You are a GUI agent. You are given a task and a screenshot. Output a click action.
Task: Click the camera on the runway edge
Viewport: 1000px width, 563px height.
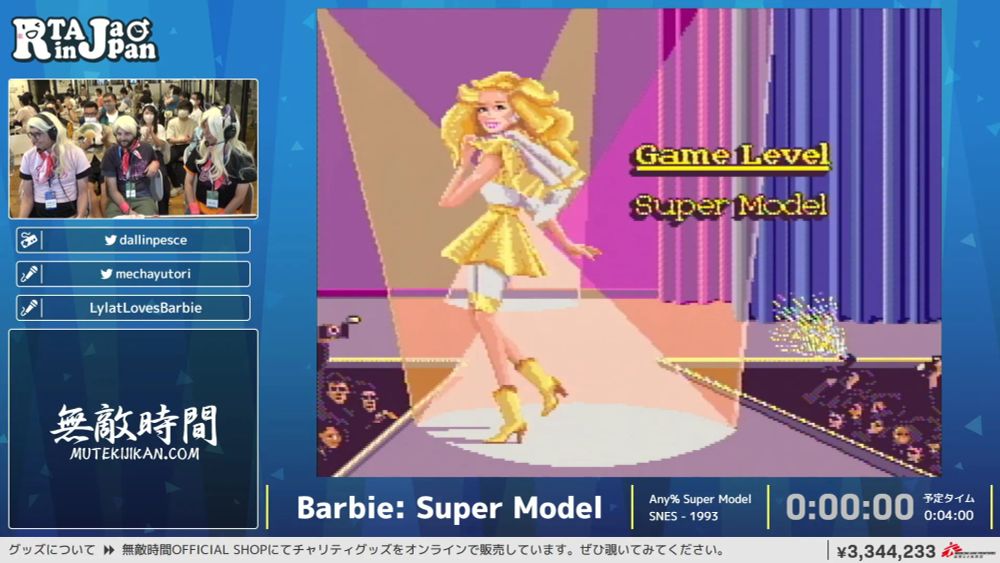(x=338, y=327)
